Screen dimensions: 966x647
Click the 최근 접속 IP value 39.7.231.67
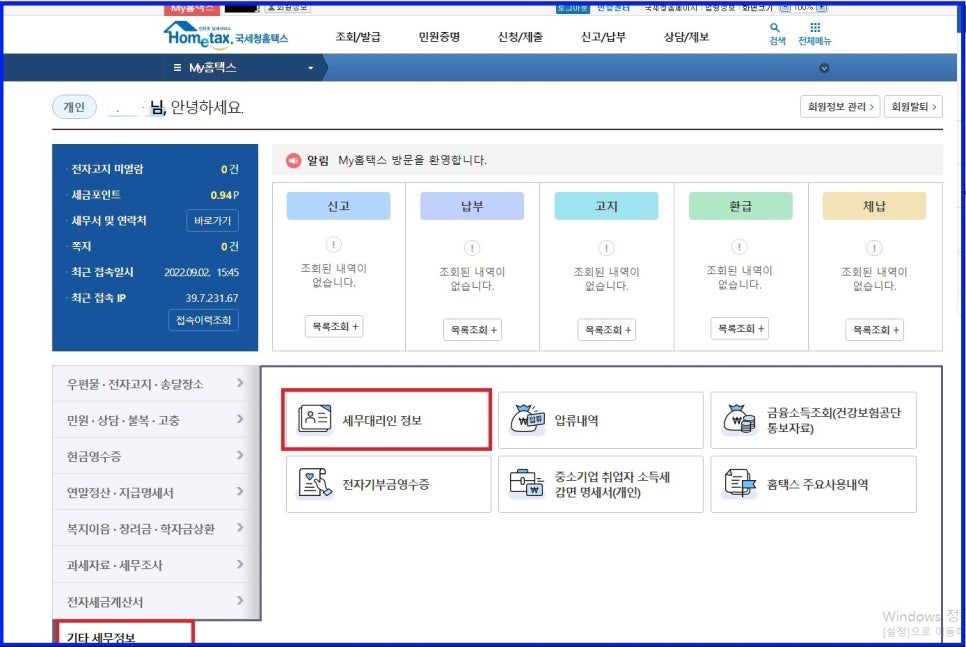(x=212, y=298)
